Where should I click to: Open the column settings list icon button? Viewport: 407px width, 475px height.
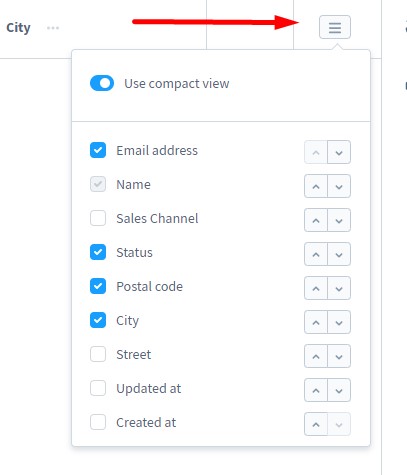click(335, 27)
